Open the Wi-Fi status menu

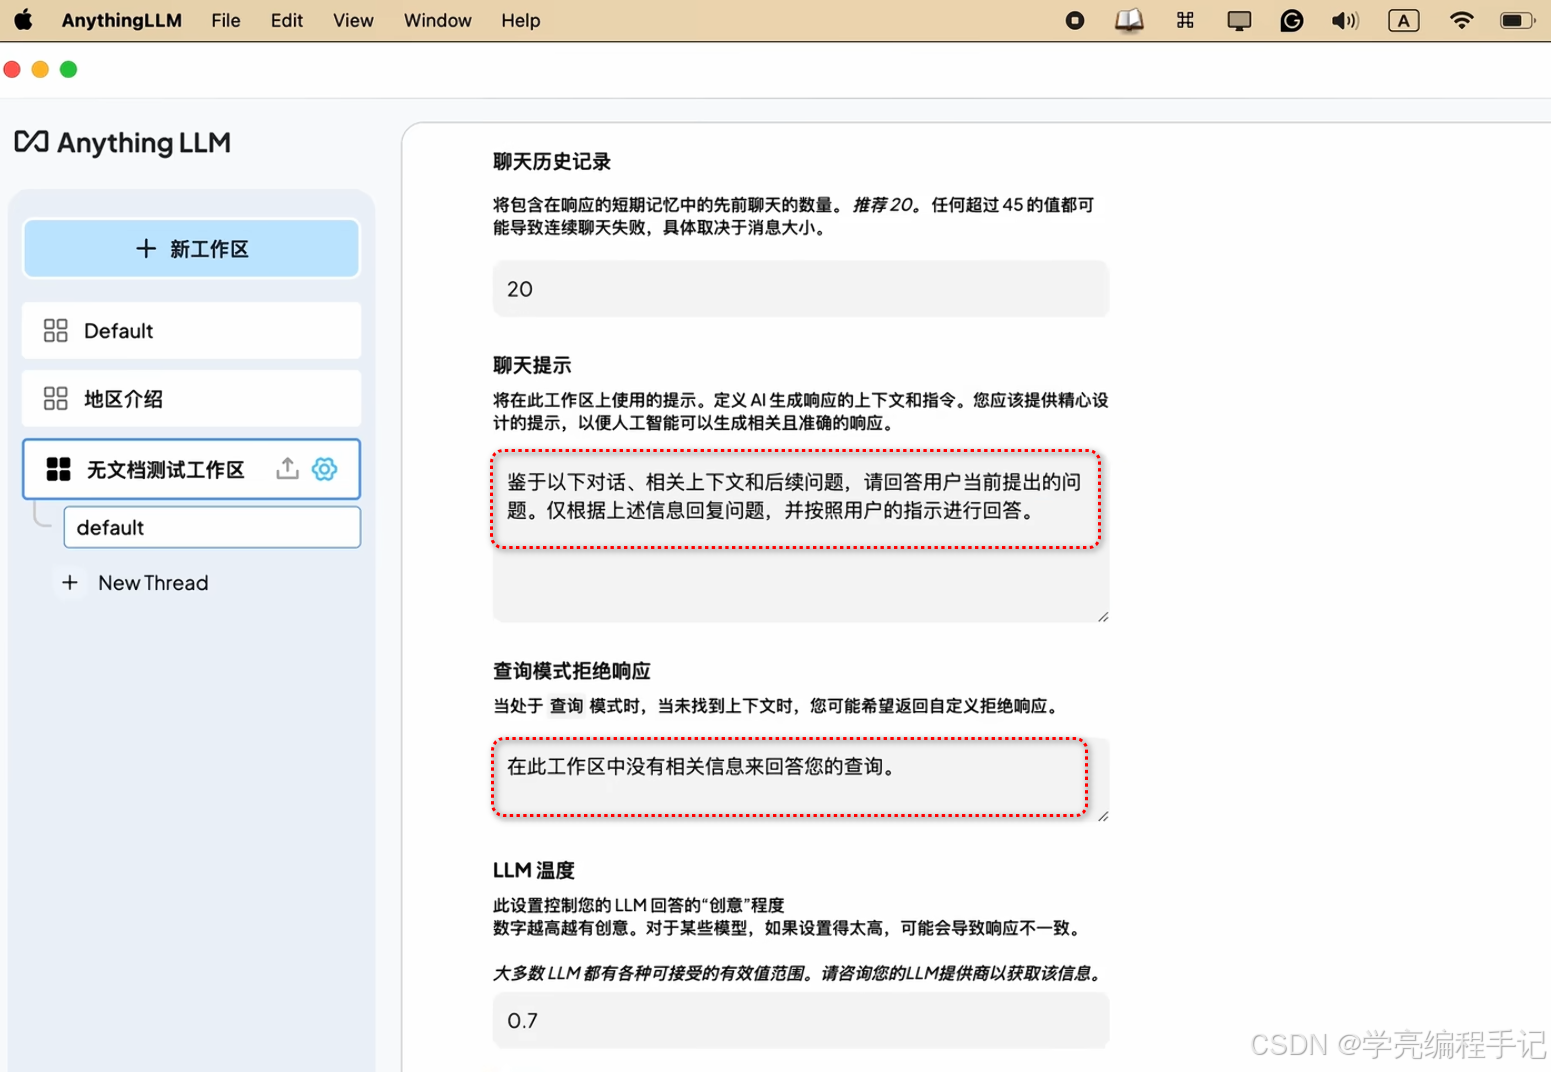point(1461,20)
